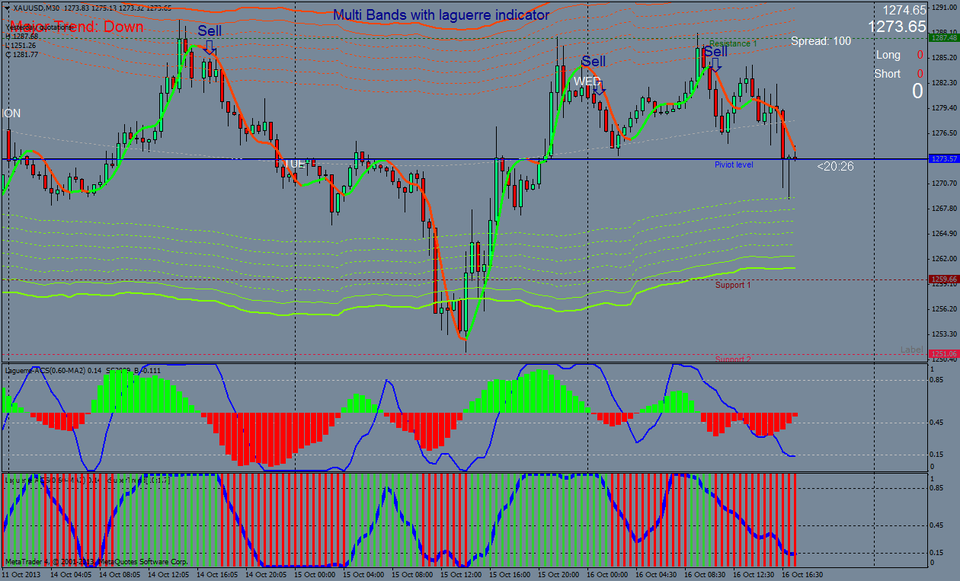The width and height of the screenshot is (960, 581).
Task: Click the triangle arrow before XAUUSD,M30
Action: [x=7, y=8]
